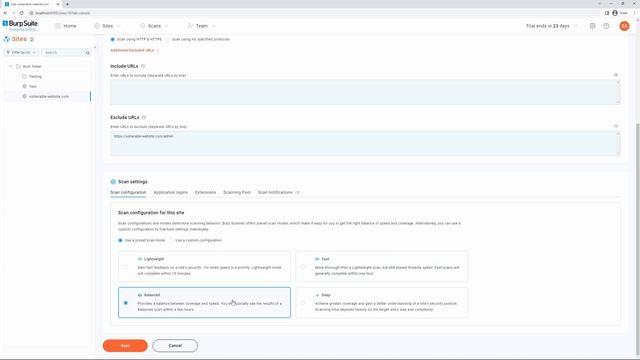This screenshot has width=640, height=360.
Task: Click in the Include URLs text area
Action: [365, 92]
